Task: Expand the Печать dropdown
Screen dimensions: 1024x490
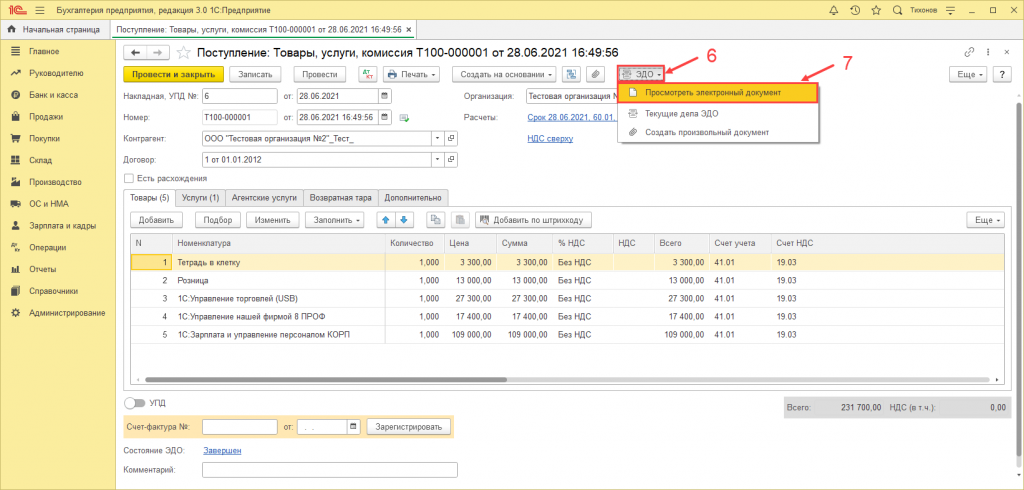Action: point(411,74)
